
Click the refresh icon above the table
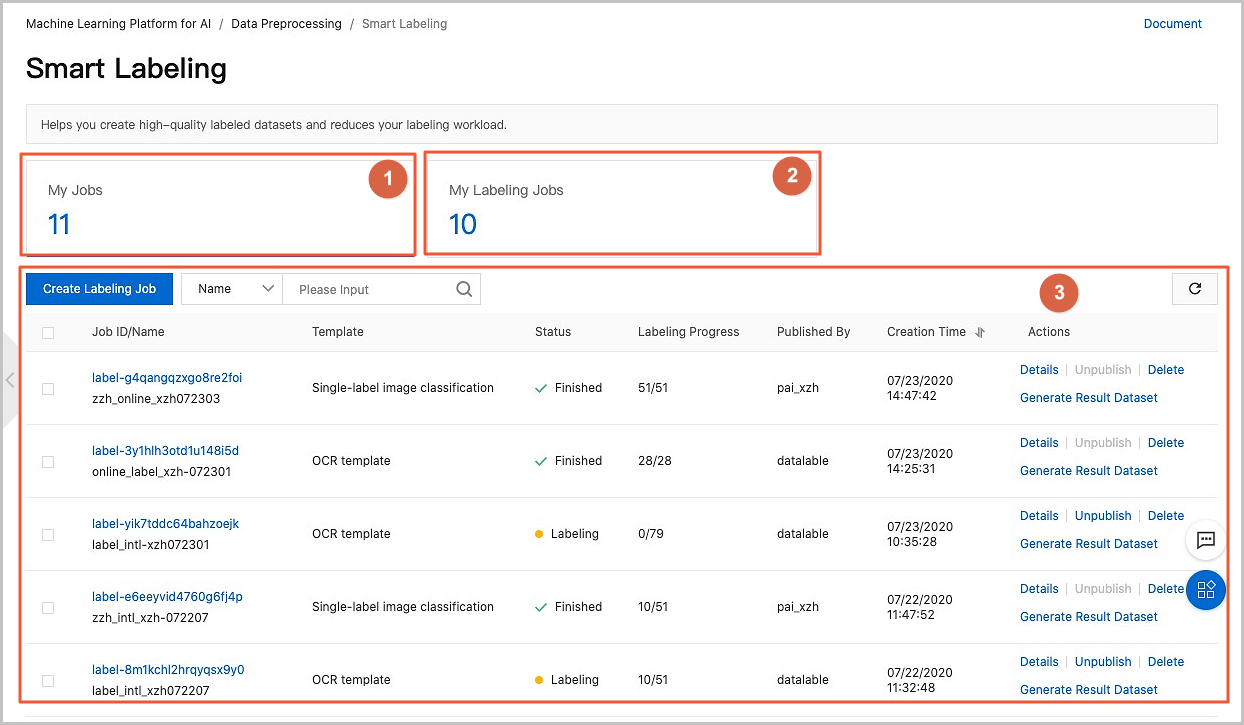(1194, 289)
